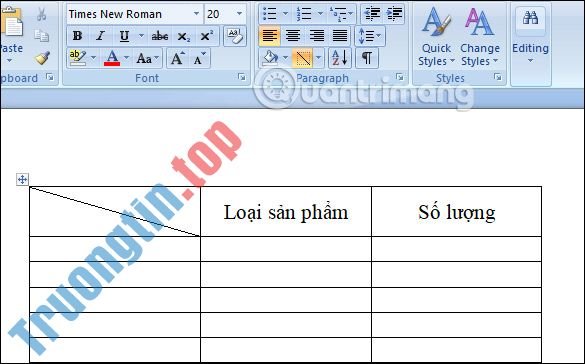The height and width of the screenshot is (364, 585).
Task: Open font color dropdown arrow
Action: coord(126,58)
